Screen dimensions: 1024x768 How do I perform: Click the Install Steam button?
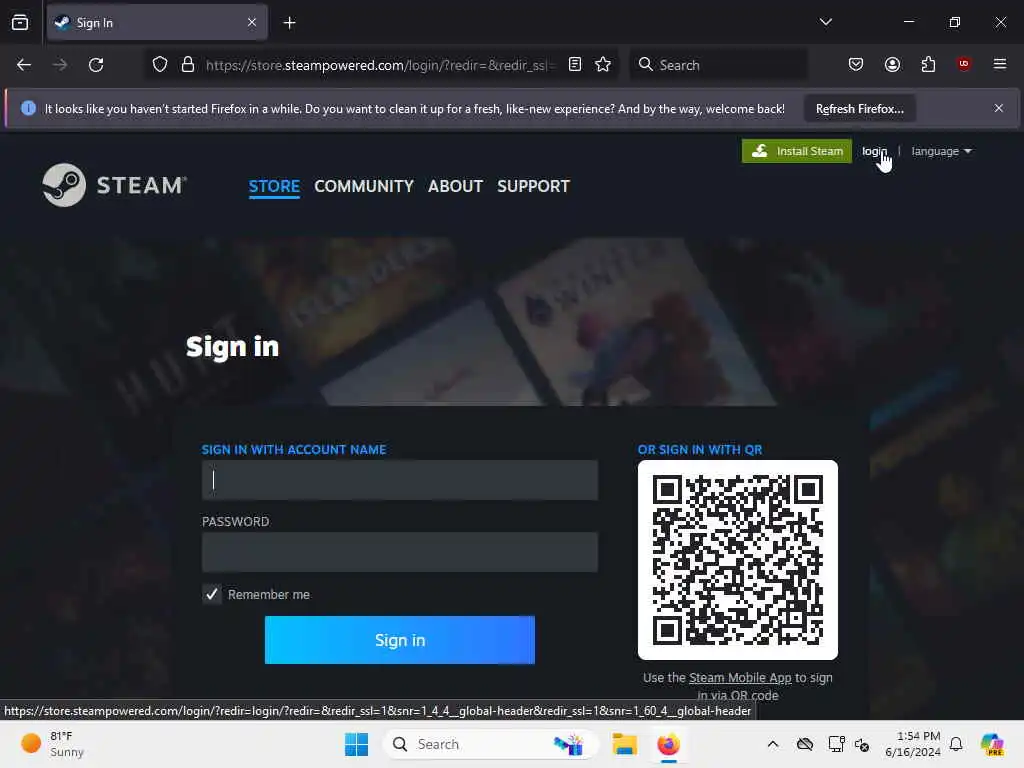pyautogui.click(x=797, y=151)
